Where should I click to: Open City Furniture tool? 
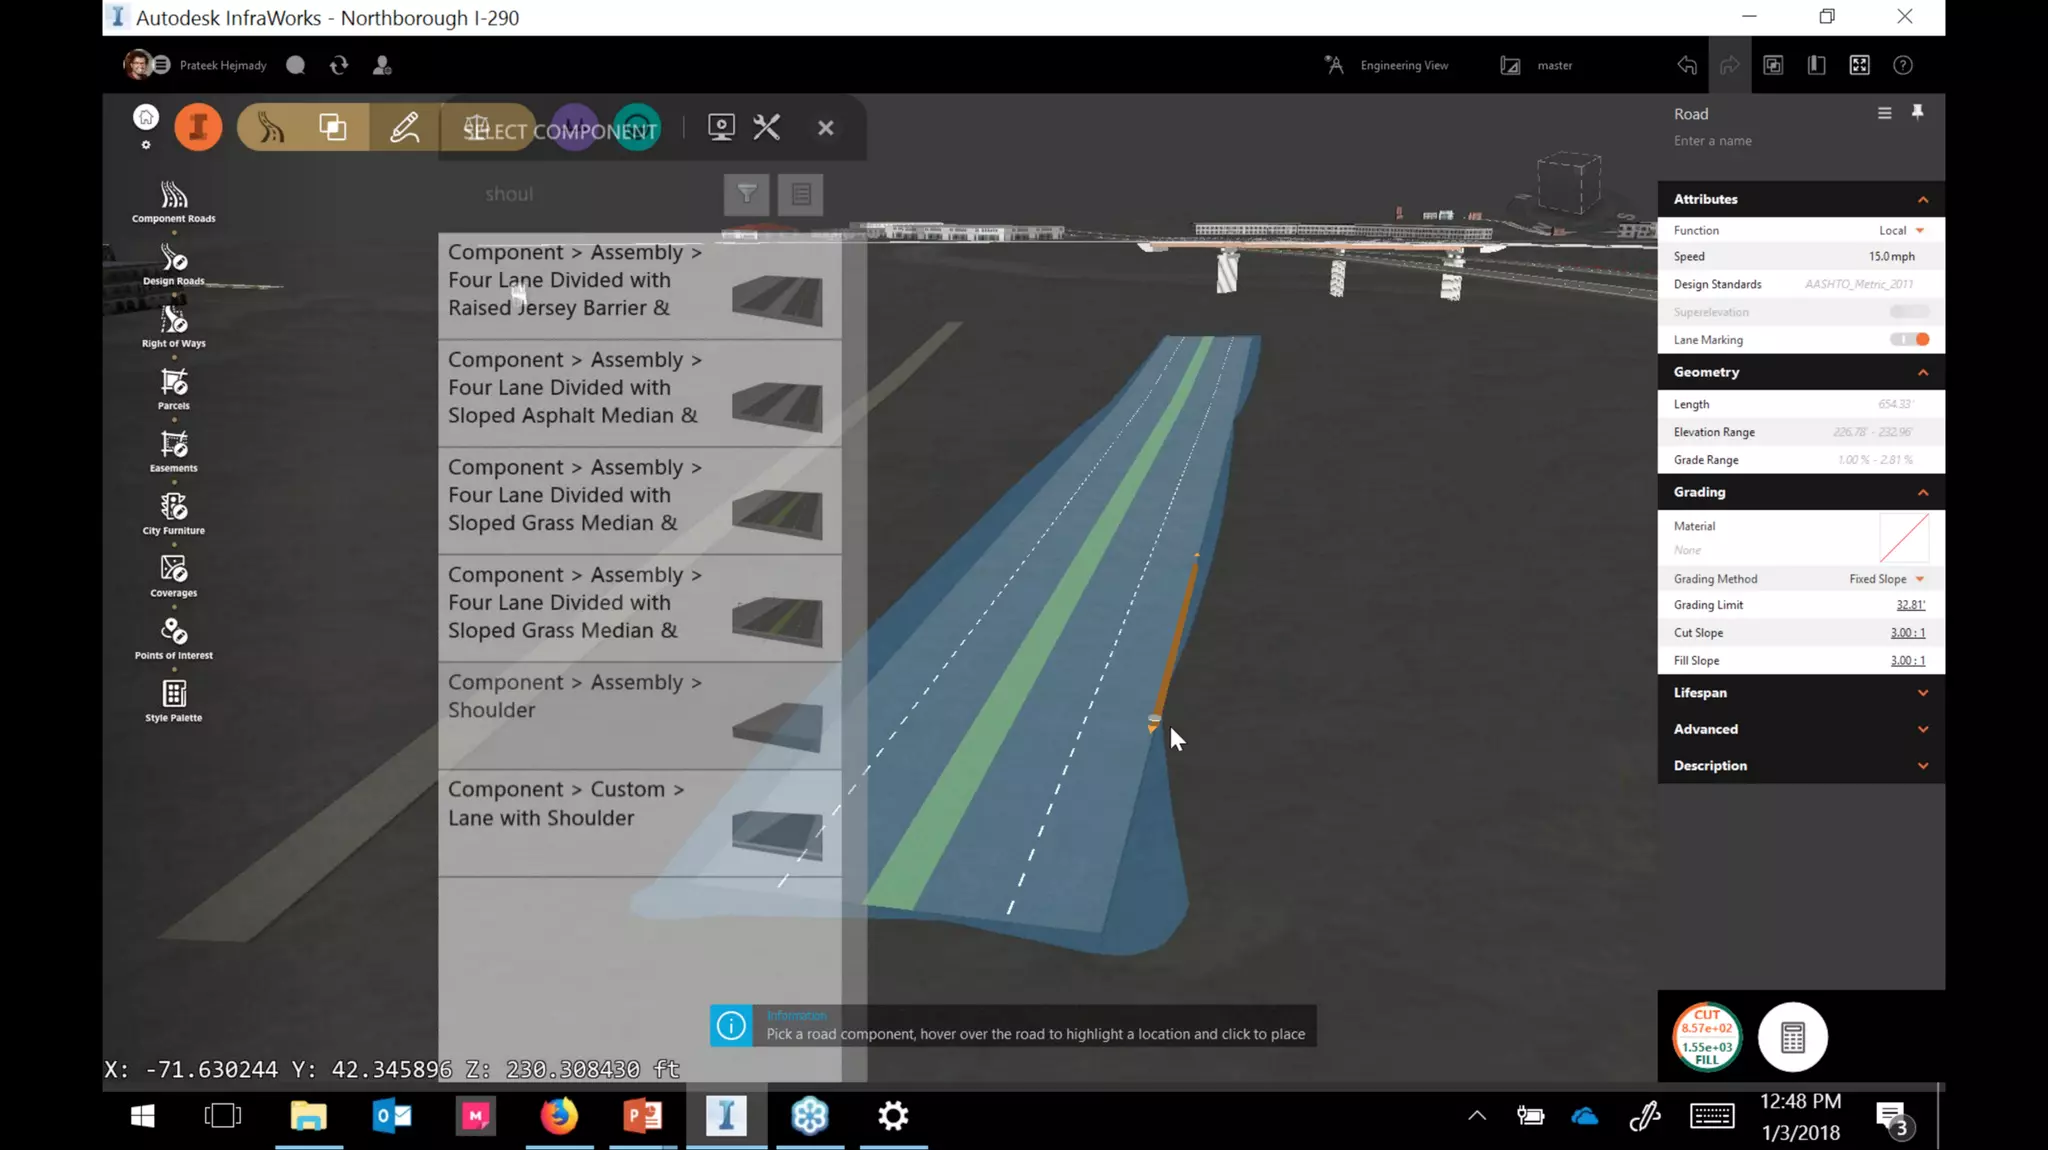tap(174, 514)
